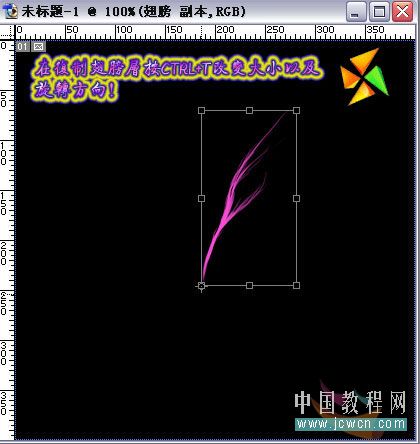Open the www.jcwcn.com watermark link
This screenshot has height=444, width=420.
351,424
